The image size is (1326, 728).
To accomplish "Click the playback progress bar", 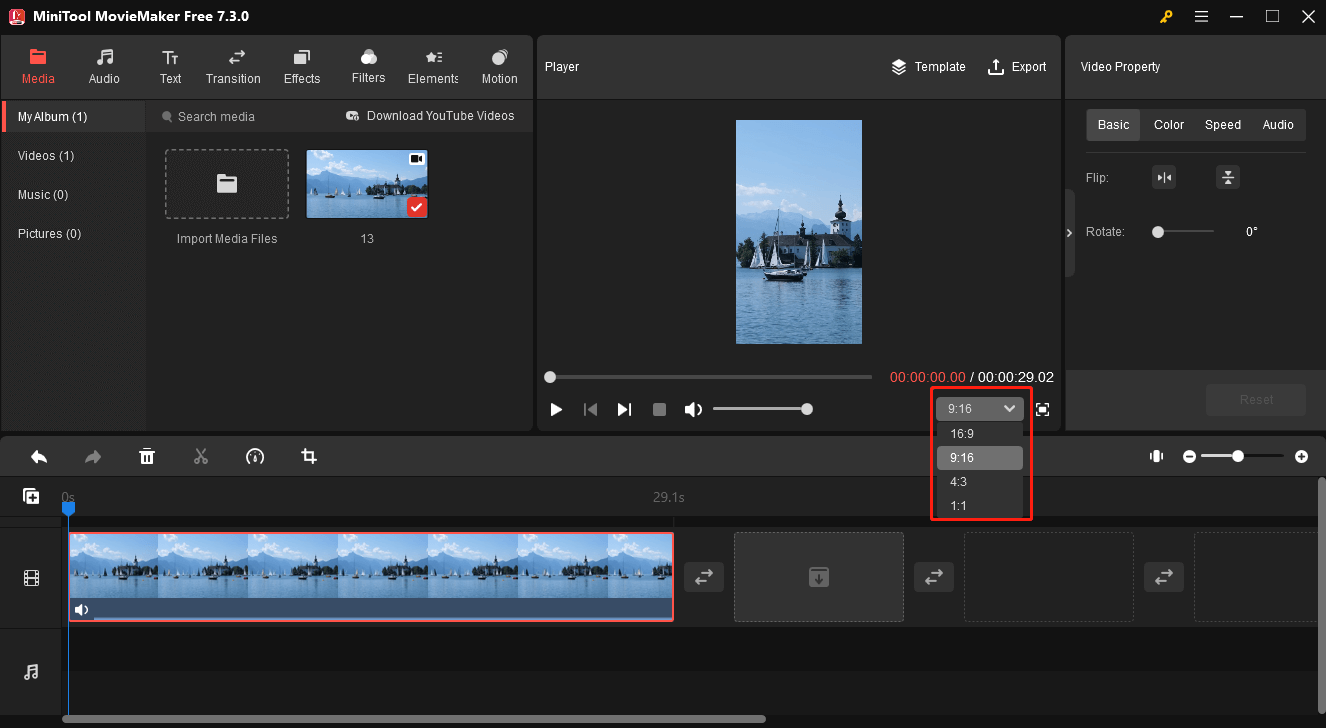I will [x=710, y=377].
